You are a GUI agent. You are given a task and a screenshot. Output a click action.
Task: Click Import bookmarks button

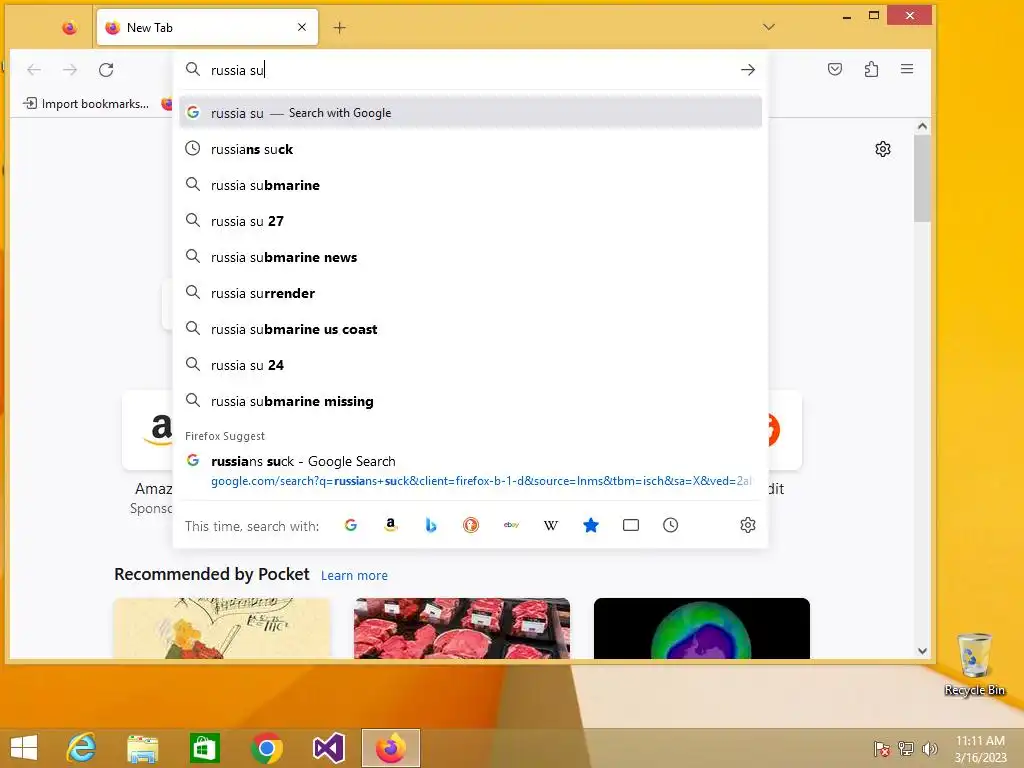[86, 104]
